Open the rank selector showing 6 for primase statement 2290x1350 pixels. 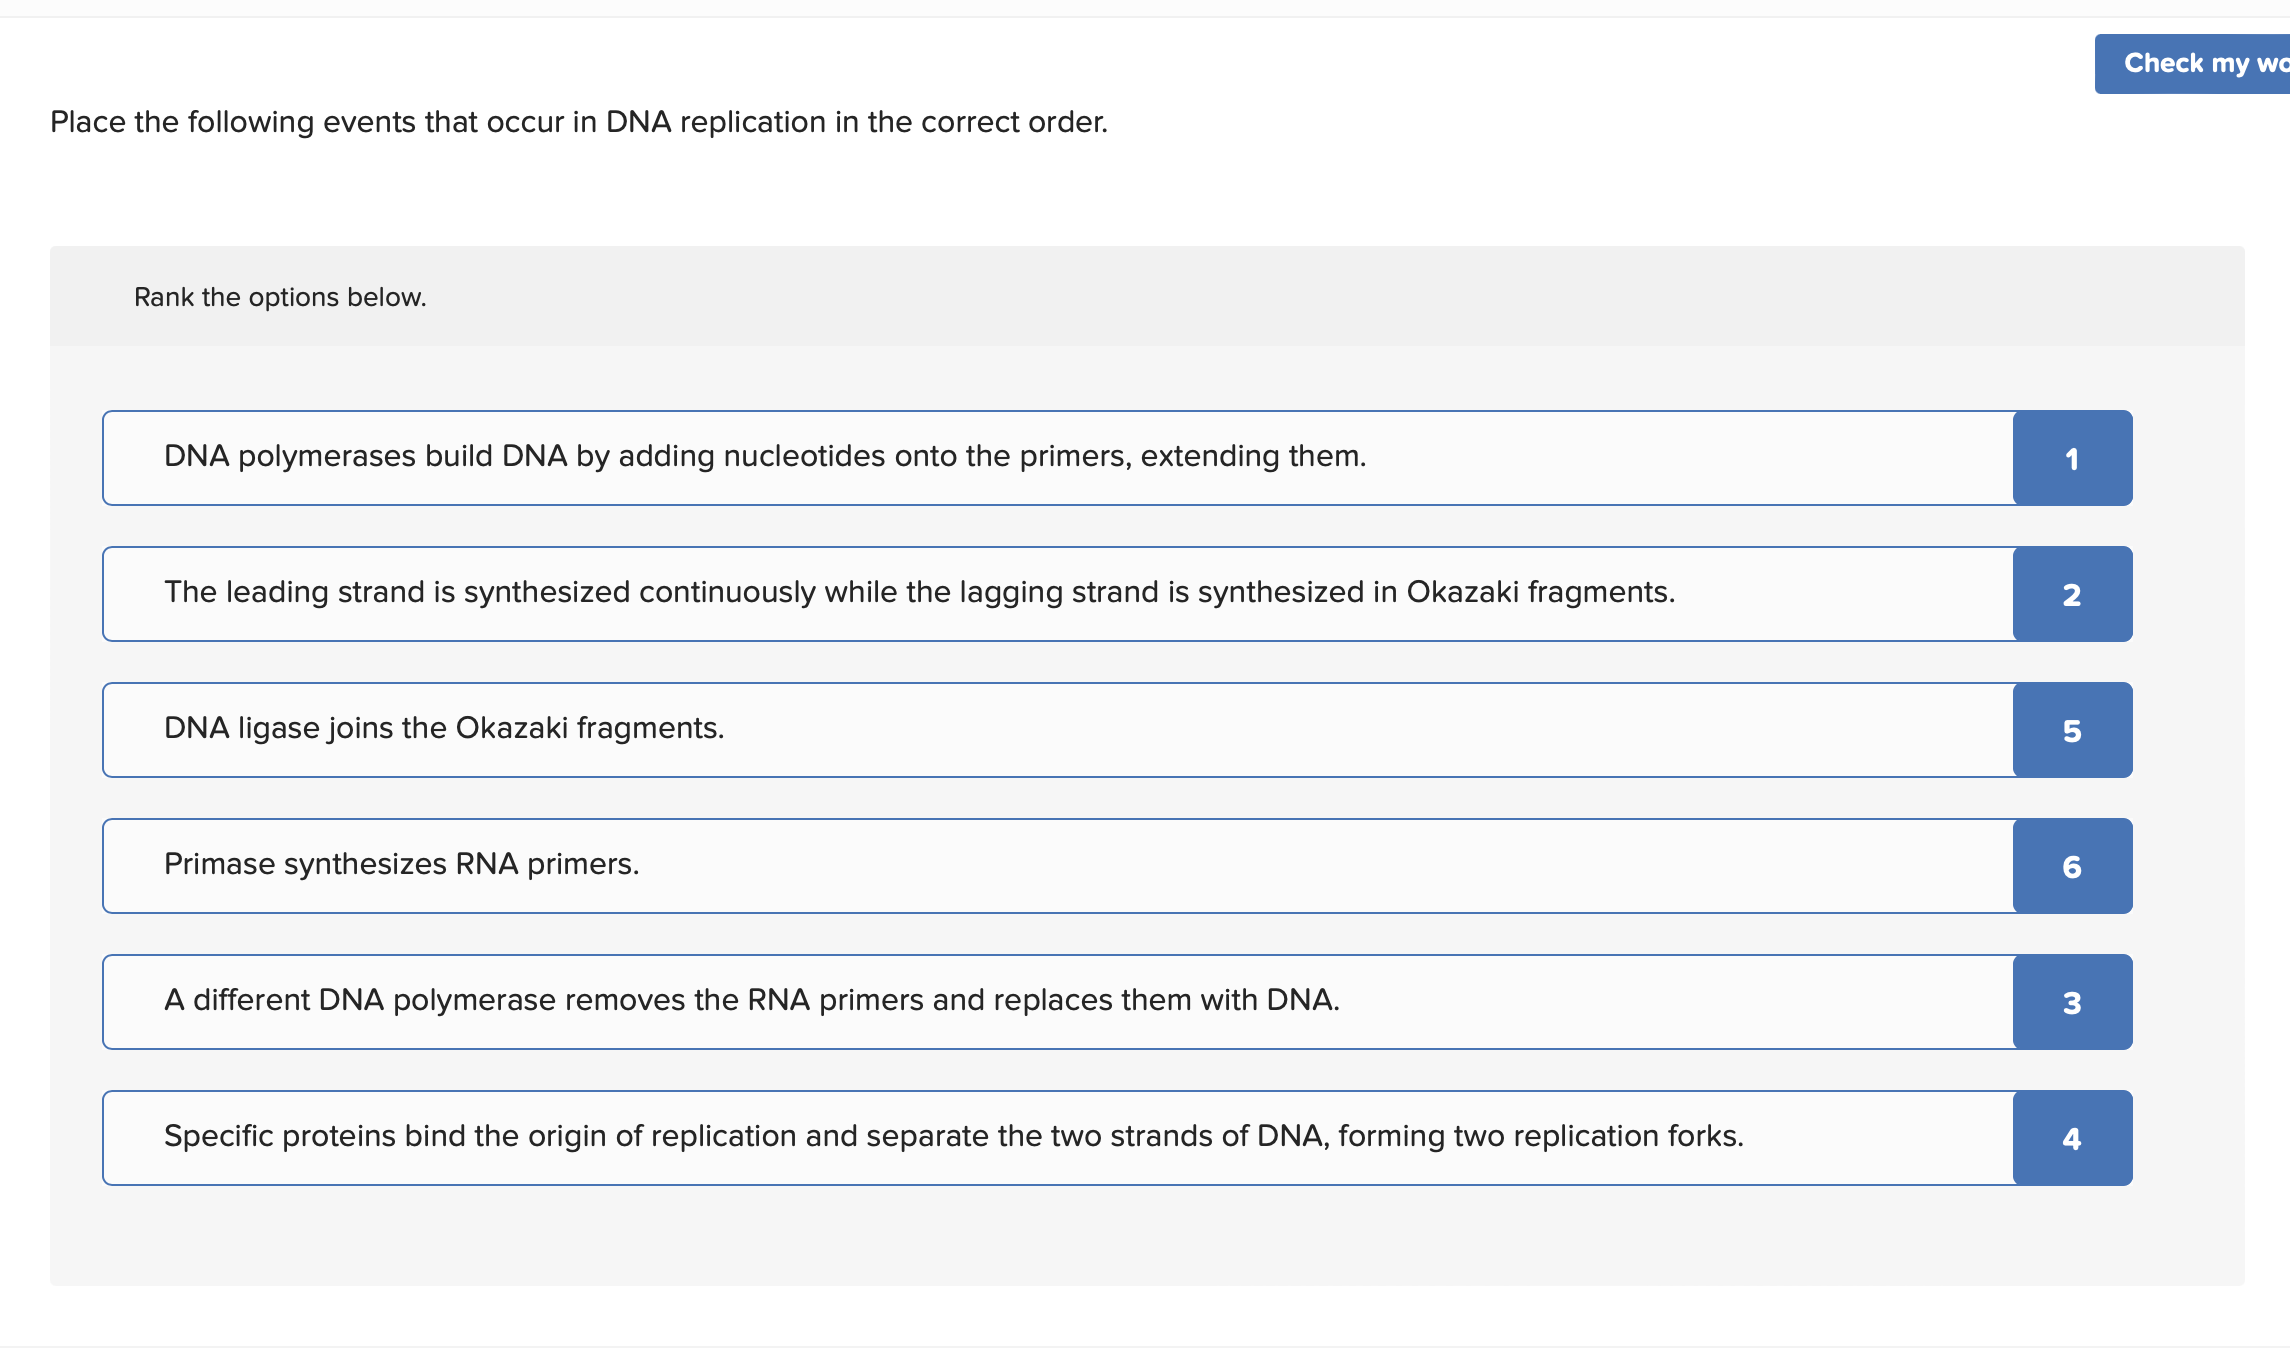click(2070, 866)
